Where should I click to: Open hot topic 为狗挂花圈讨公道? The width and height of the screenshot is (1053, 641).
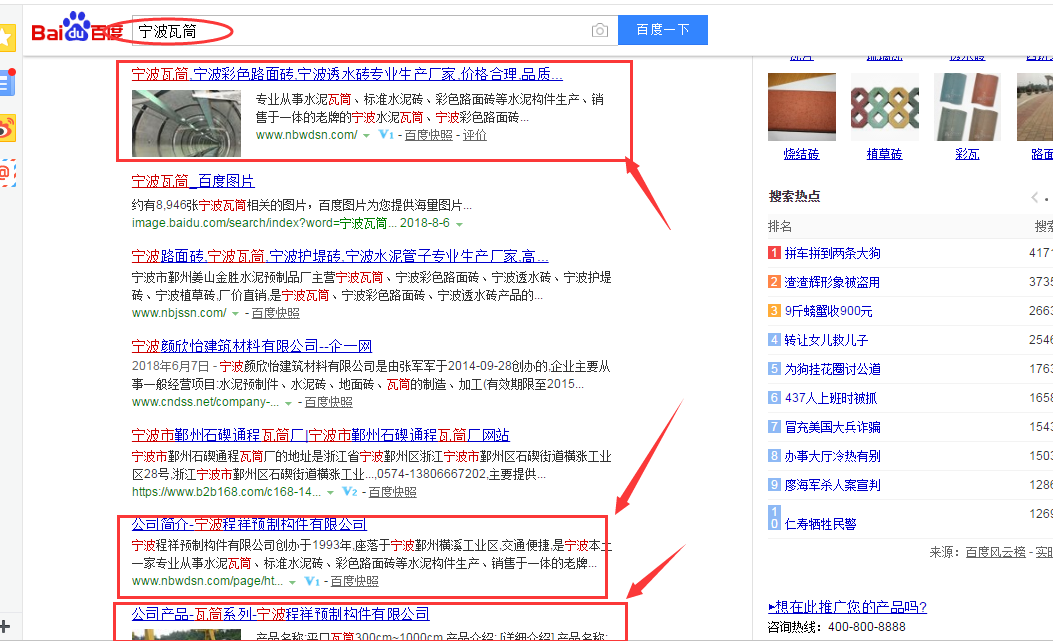832,369
